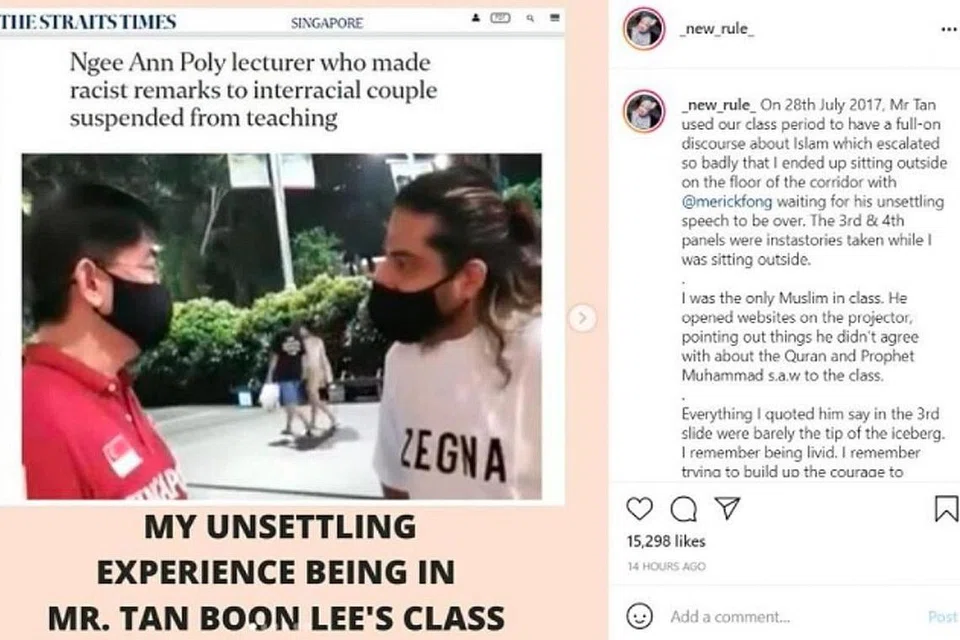
Task: Like the post with the heart icon
Action: point(640,509)
